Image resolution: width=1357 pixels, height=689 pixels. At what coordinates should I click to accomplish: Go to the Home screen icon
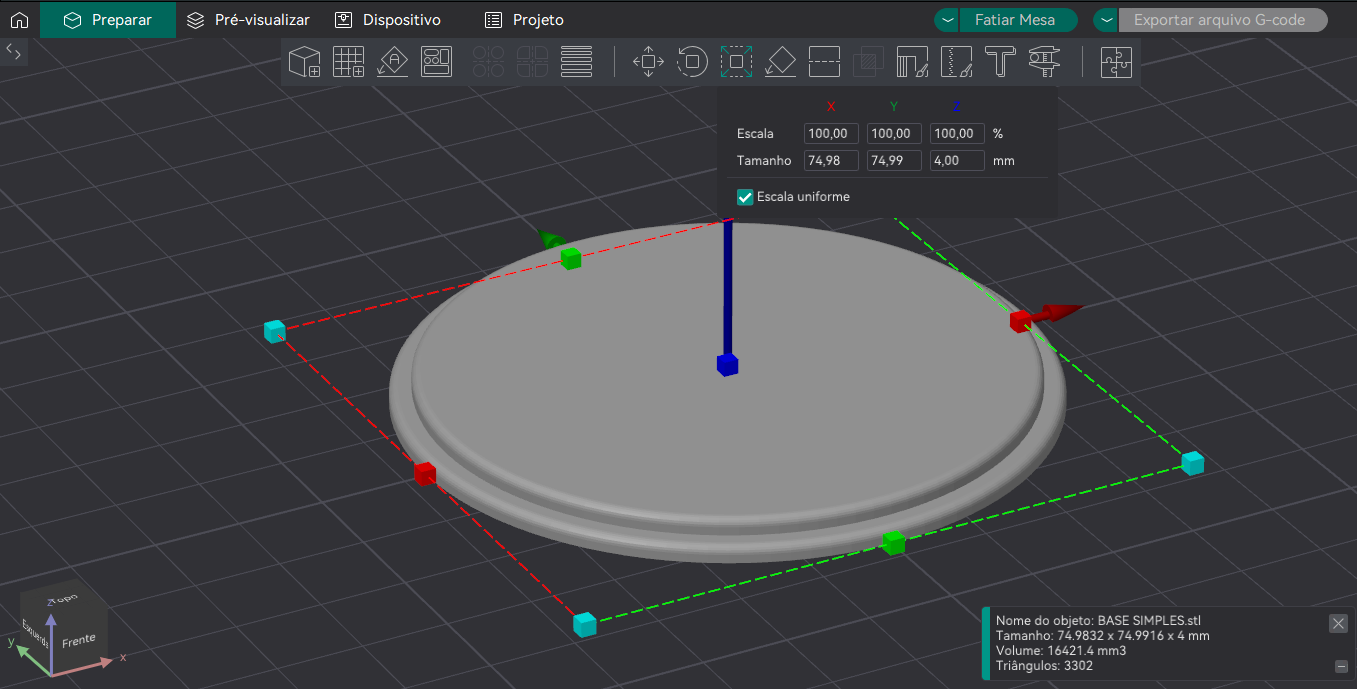(x=19, y=20)
